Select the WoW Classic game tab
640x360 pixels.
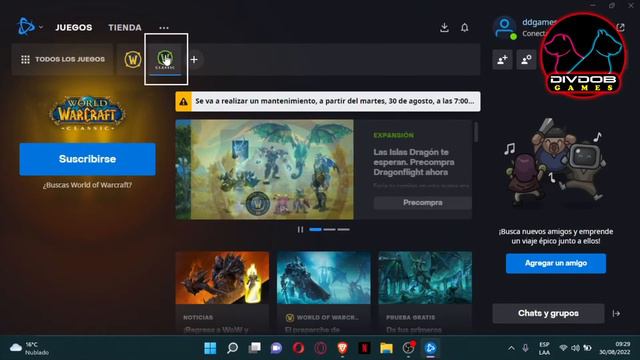[165, 60]
